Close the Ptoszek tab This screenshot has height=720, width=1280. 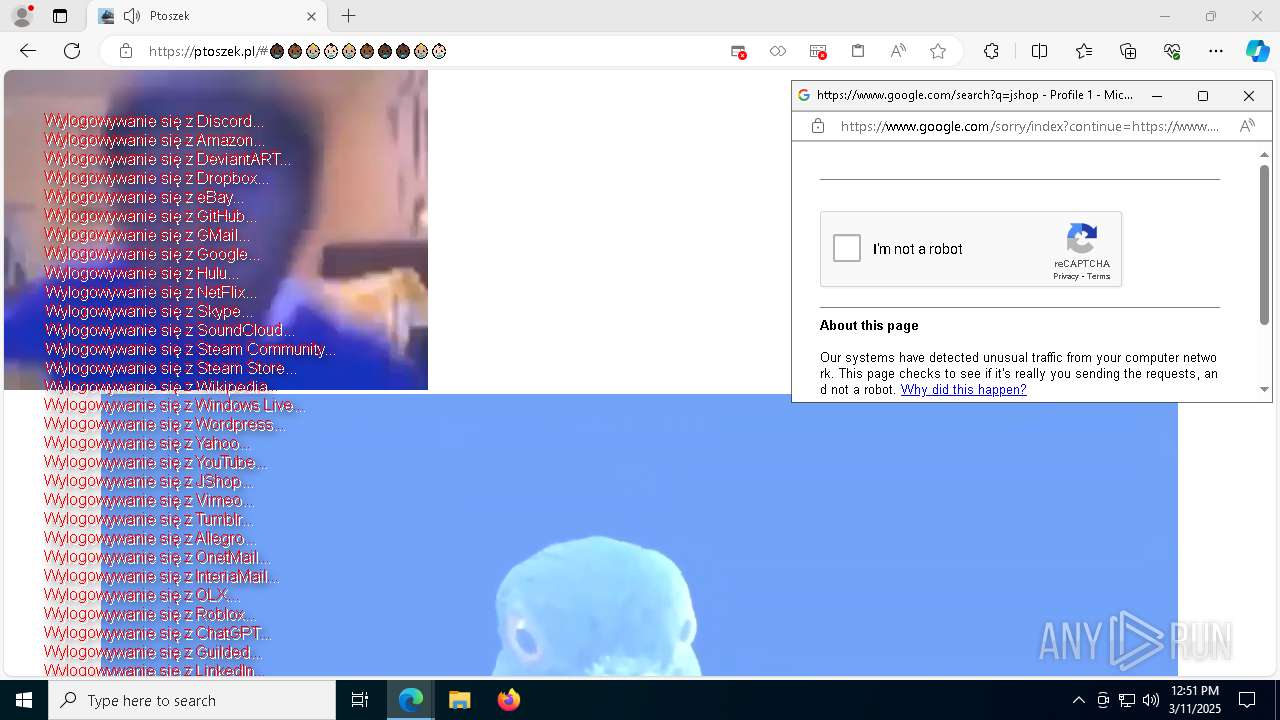coord(311,16)
